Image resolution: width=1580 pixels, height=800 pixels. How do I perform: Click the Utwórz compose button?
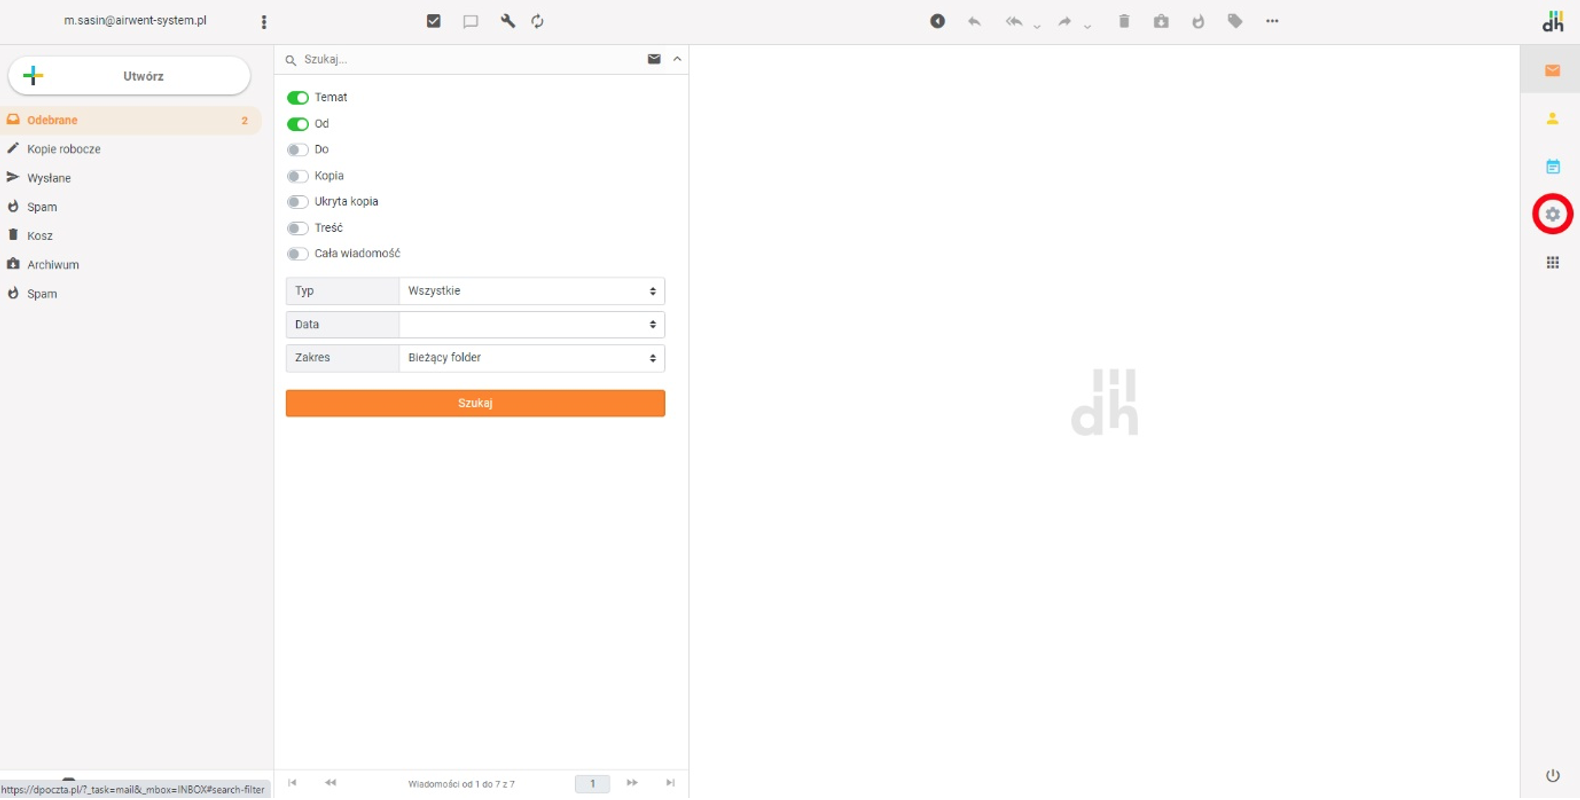pos(130,76)
